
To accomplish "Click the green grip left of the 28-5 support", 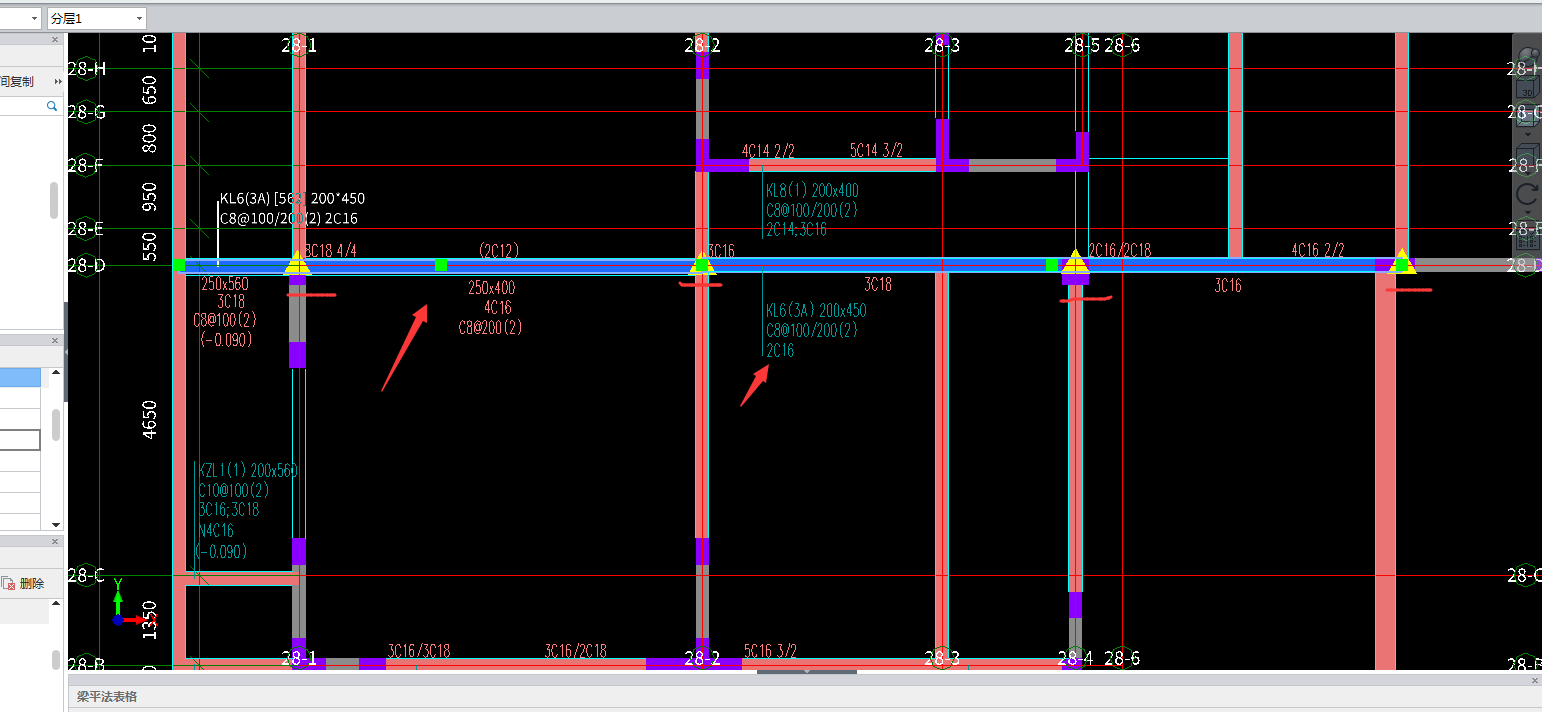I will pos(1052,265).
